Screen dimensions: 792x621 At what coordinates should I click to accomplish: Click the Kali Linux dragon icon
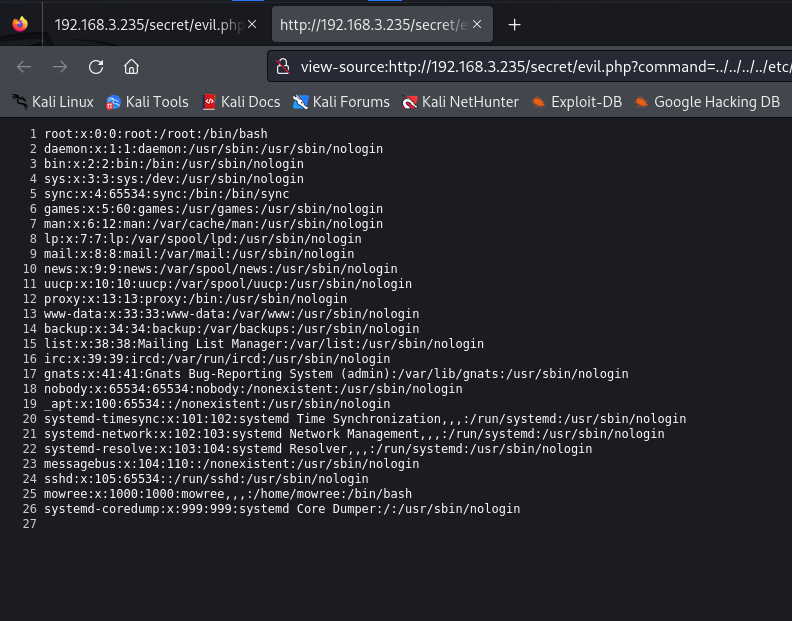pos(20,102)
